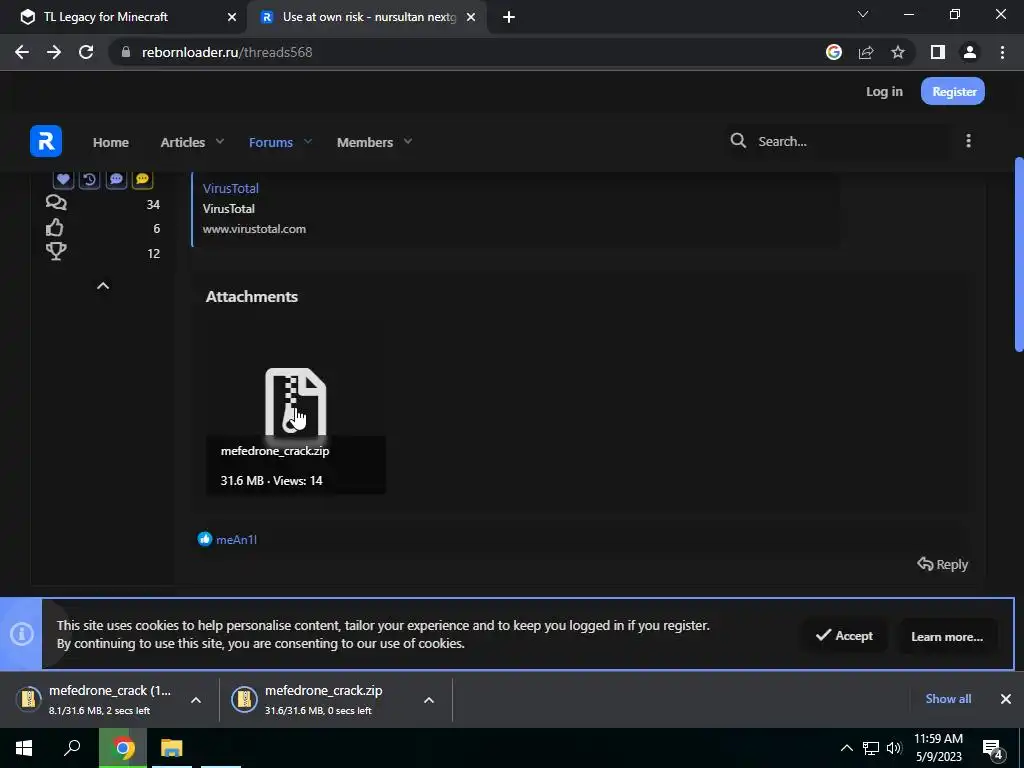Click the address bar URL
The image size is (1024, 768).
click(x=227, y=52)
